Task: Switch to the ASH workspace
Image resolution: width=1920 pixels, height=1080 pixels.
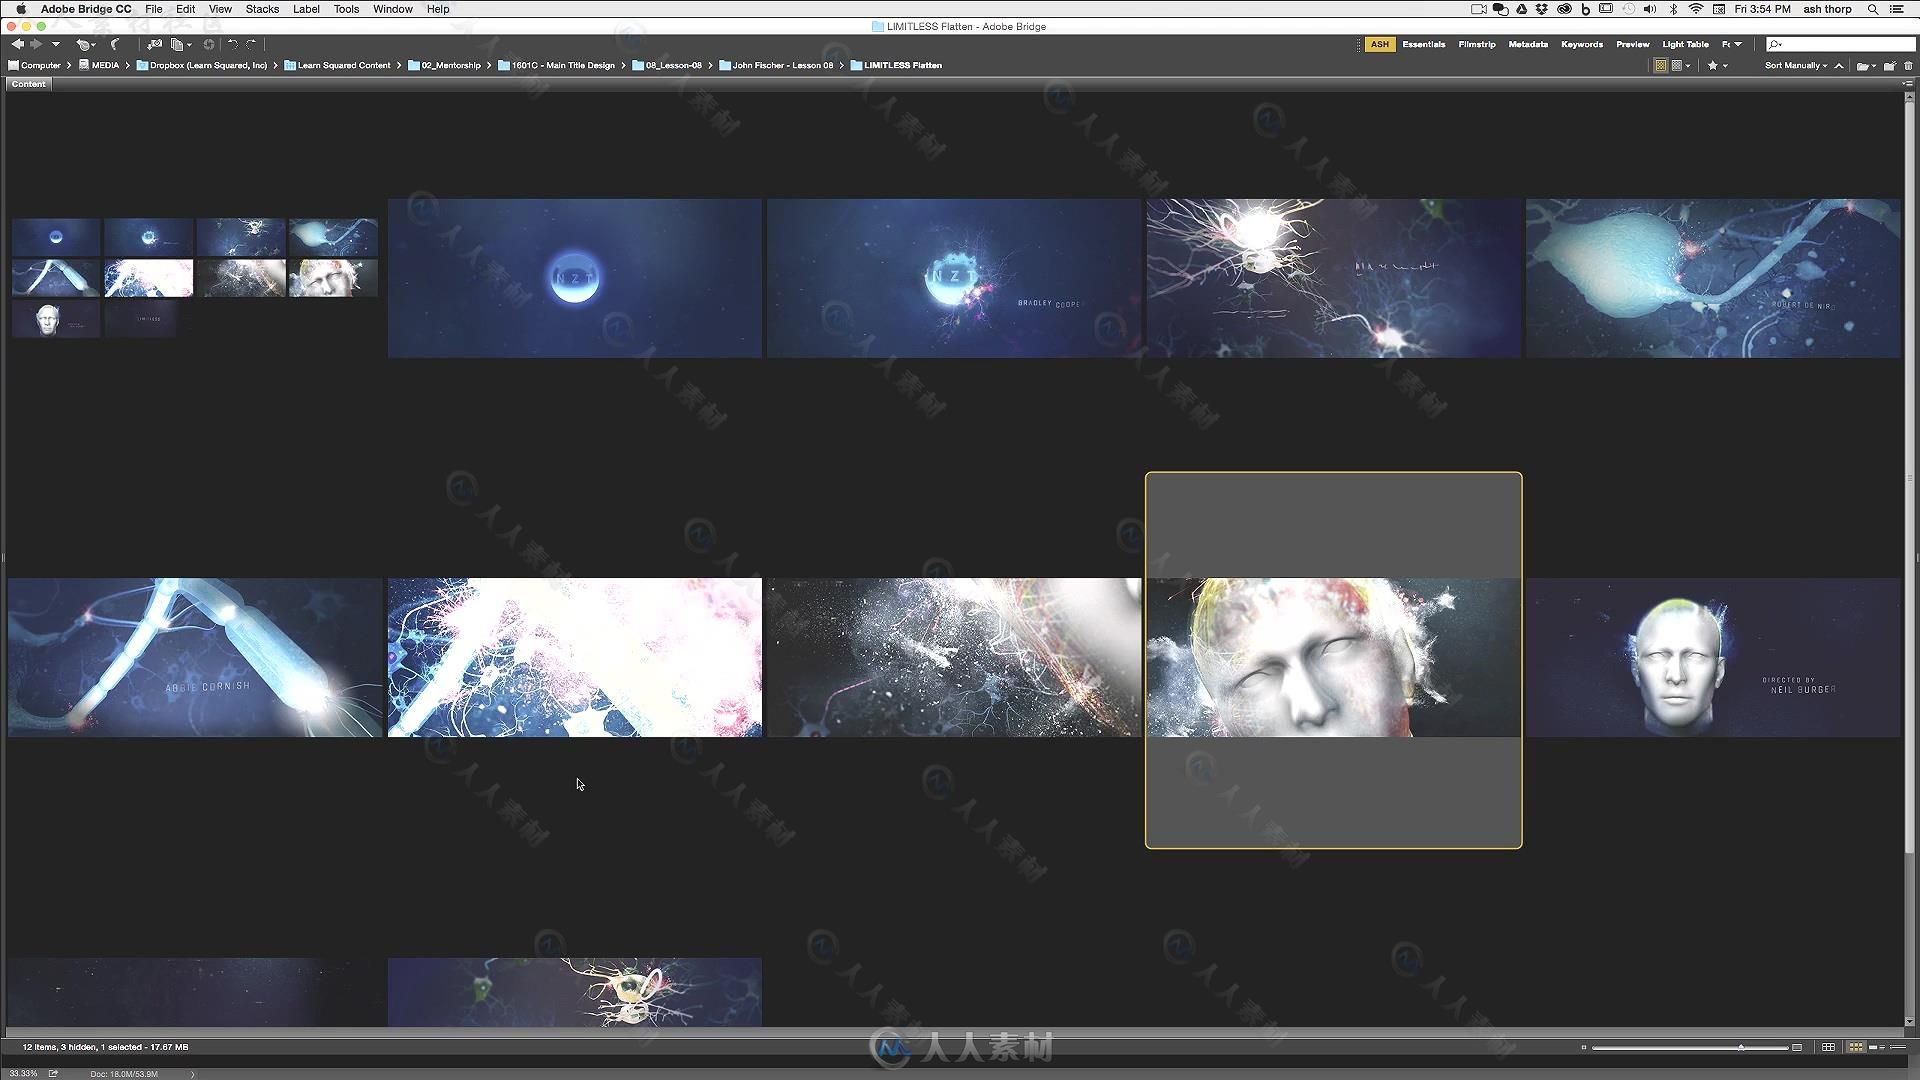Action: (1380, 44)
